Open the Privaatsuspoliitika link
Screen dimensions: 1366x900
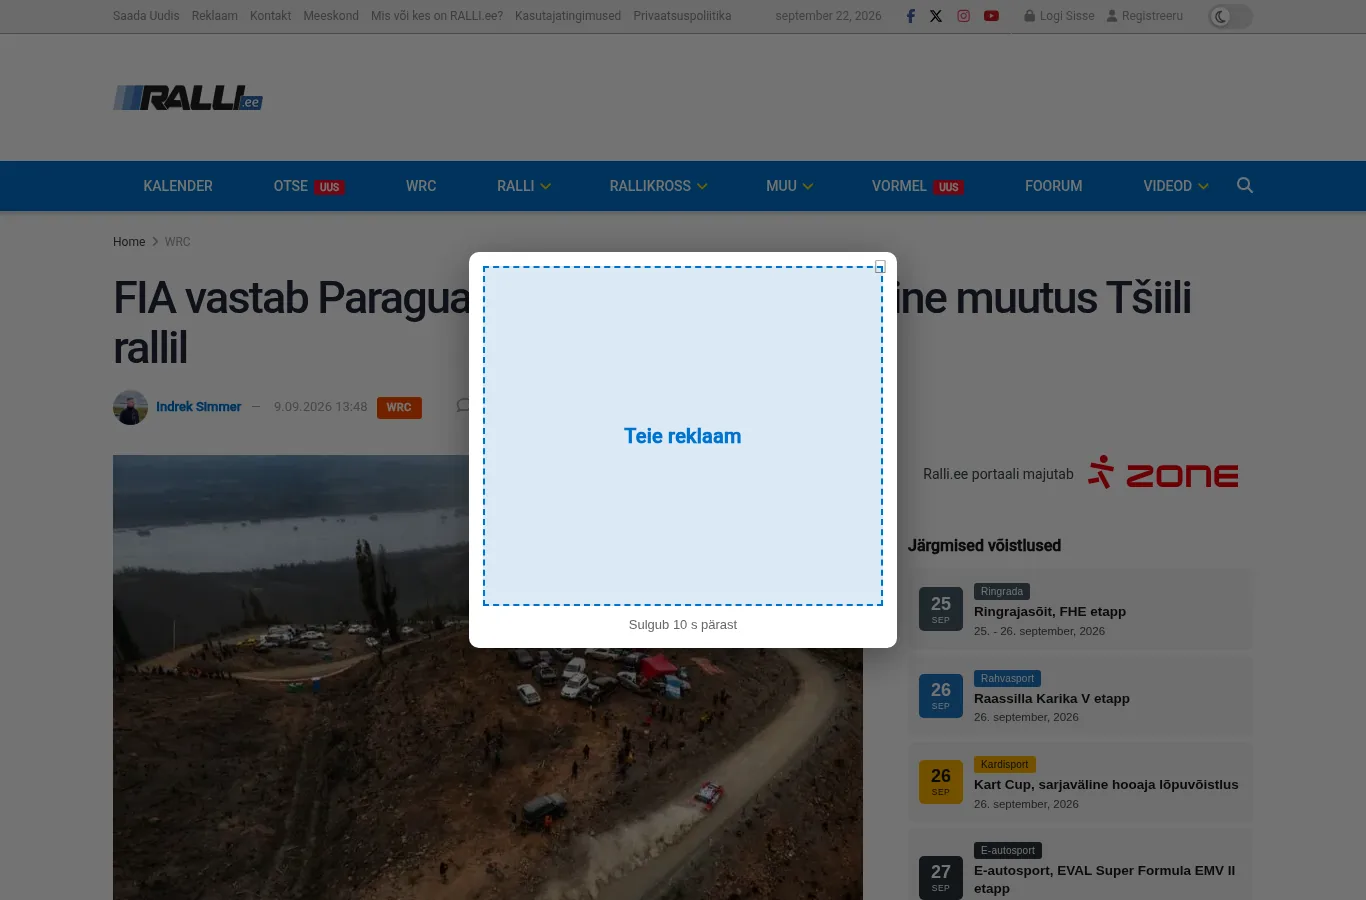click(682, 16)
